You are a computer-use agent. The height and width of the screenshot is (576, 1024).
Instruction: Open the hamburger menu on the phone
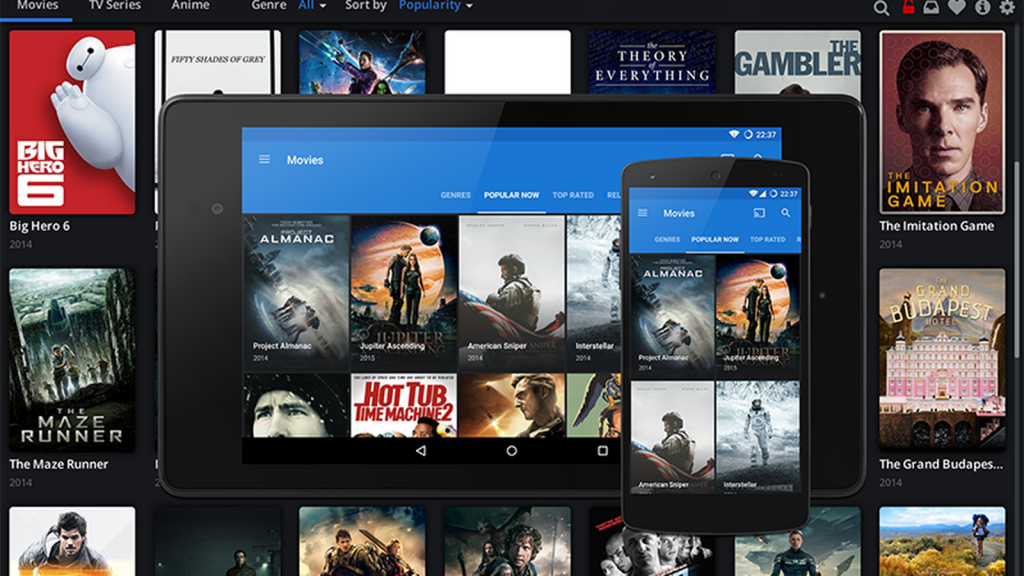click(x=643, y=213)
